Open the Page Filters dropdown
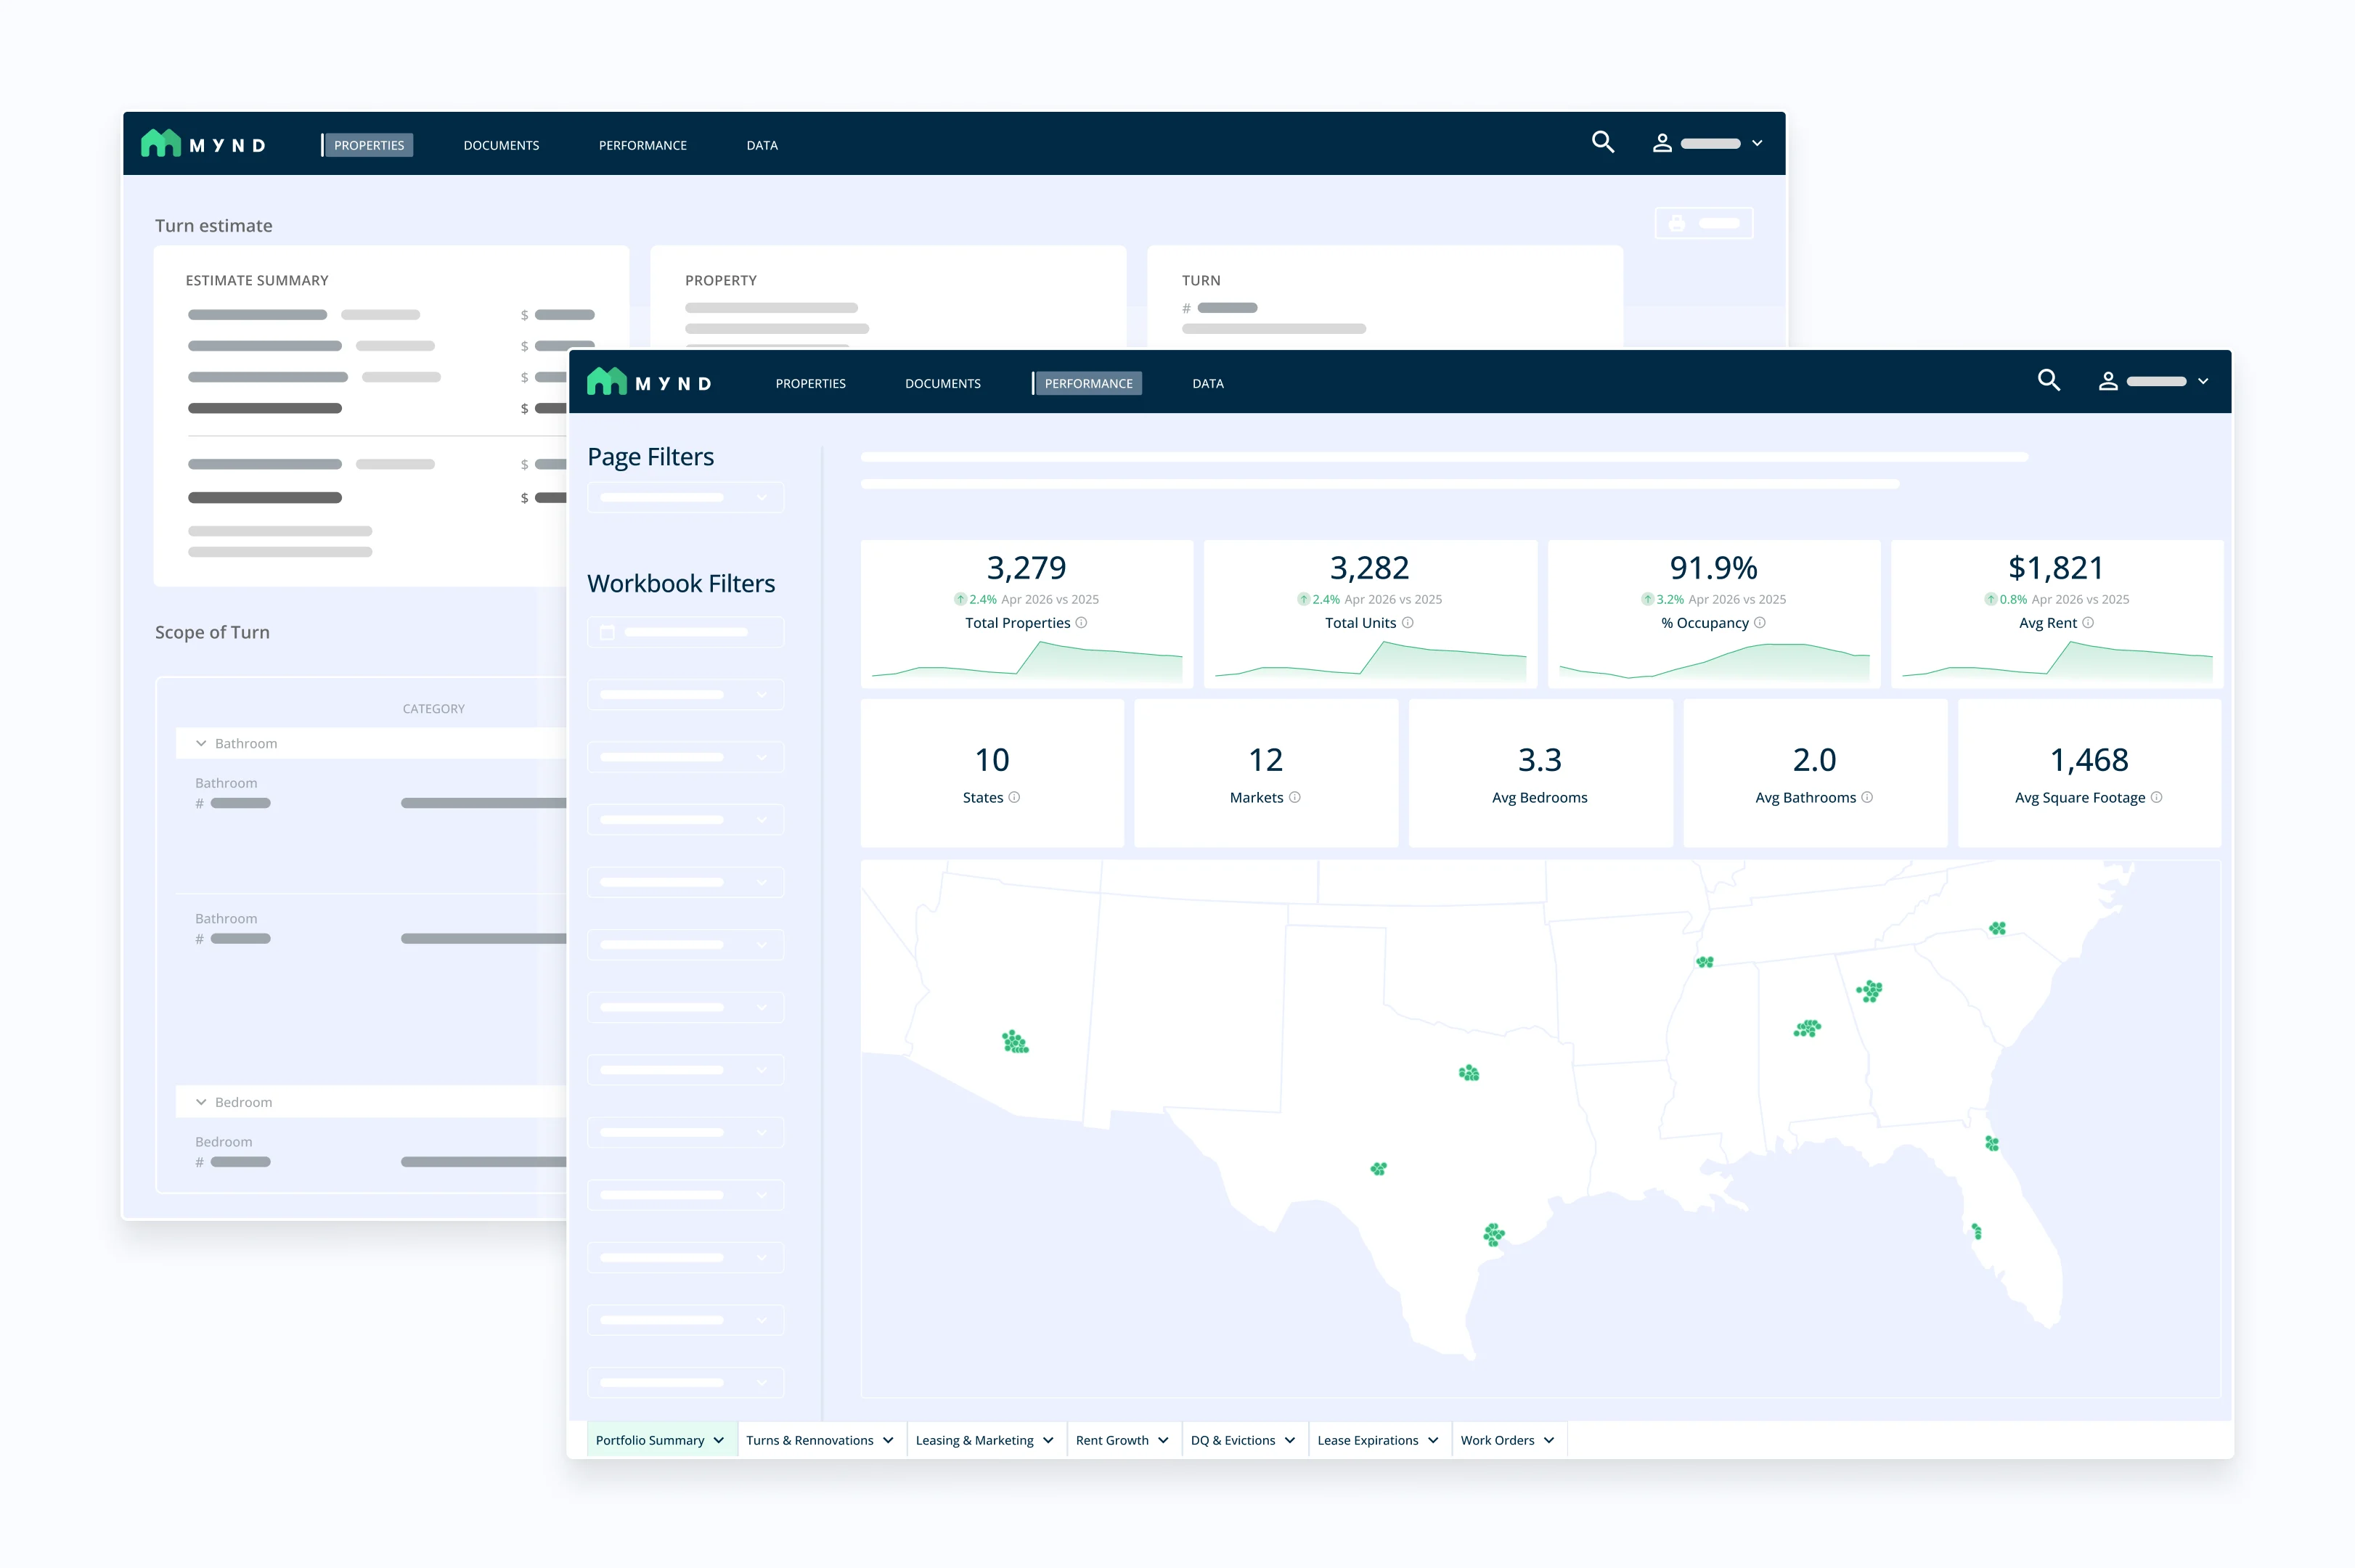2355x1568 pixels. (x=685, y=497)
